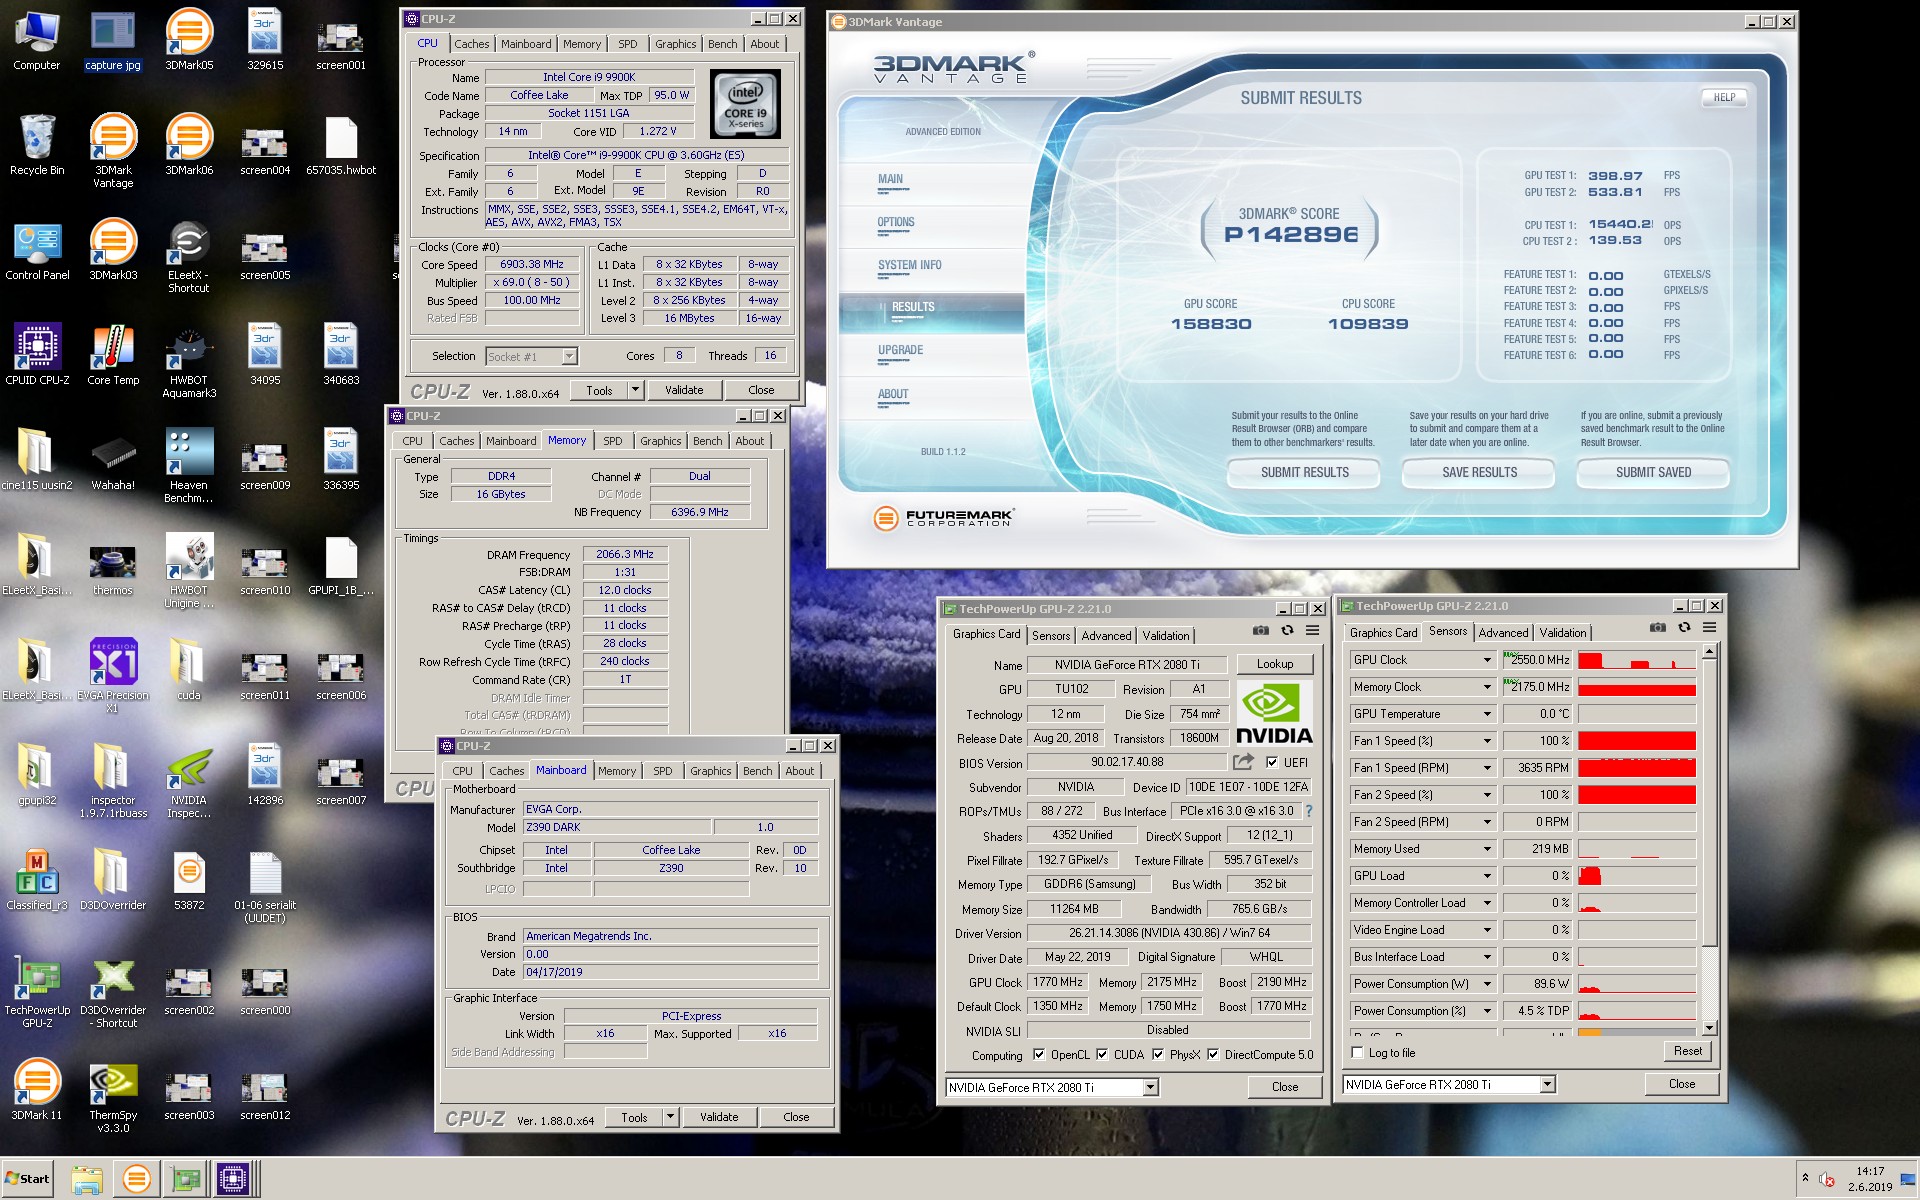
Task: Open NVIDIA Inspector desktop icon
Action: click(x=189, y=780)
